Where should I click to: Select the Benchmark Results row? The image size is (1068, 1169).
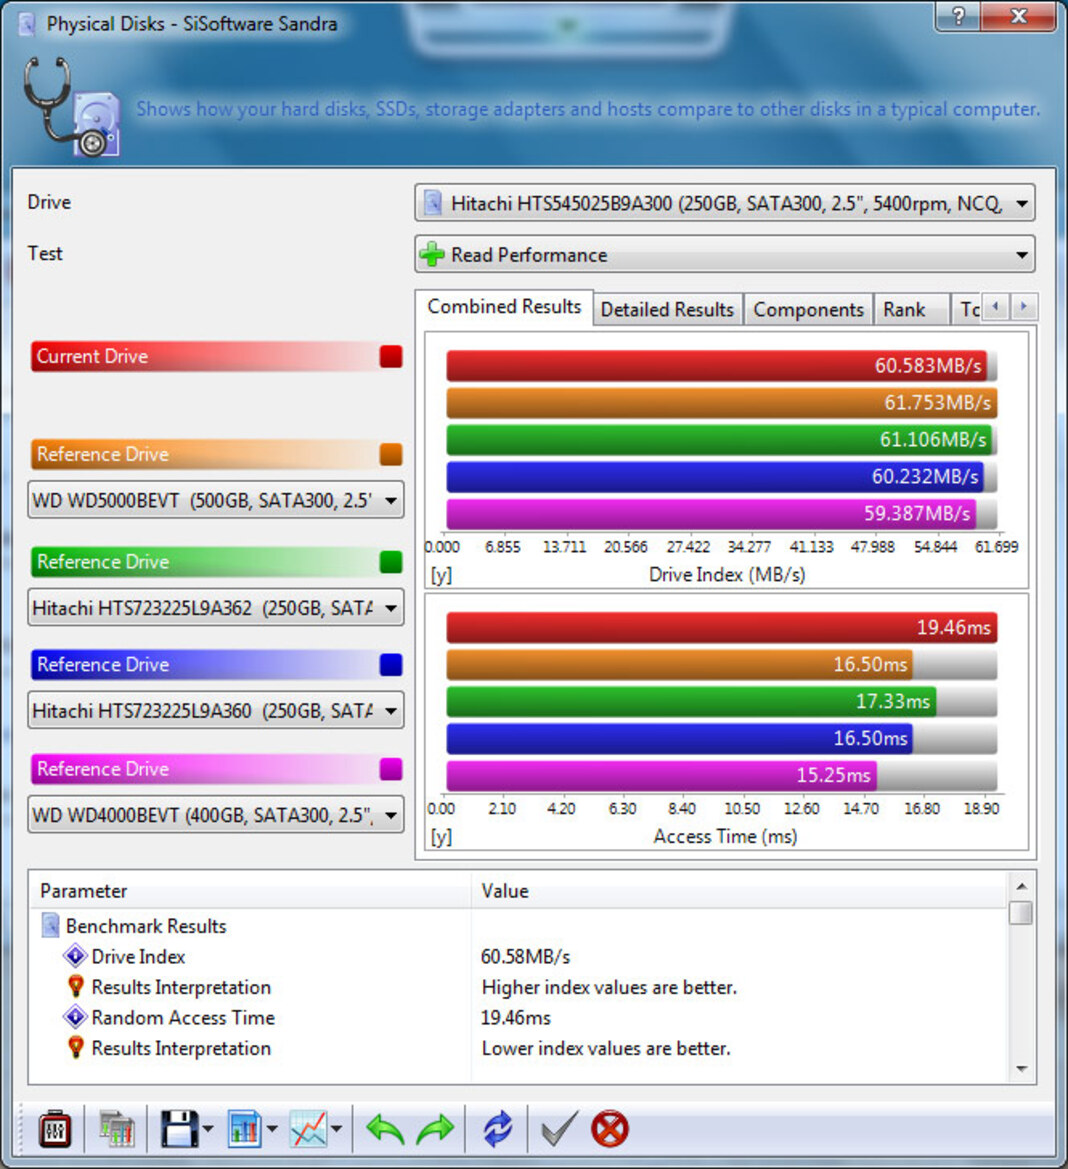(x=517, y=926)
